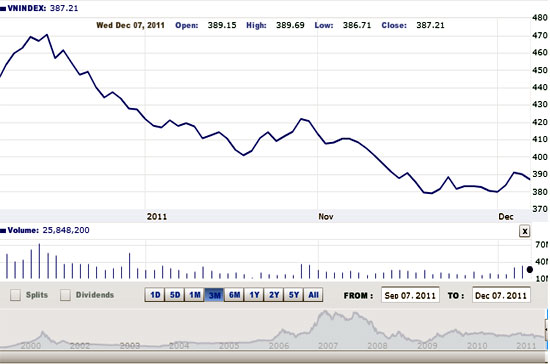
Task: Click 2009 in the overview history chart
Action: pyautogui.click(x=427, y=346)
